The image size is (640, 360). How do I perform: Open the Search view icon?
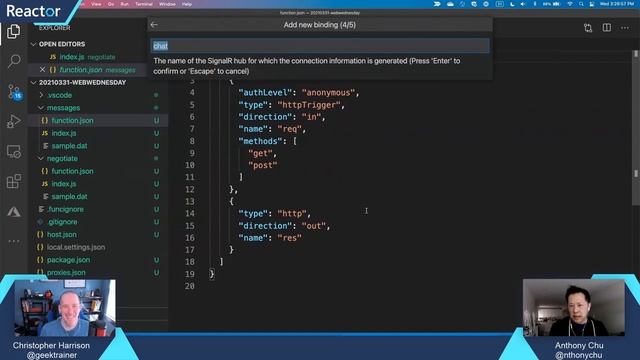pyautogui.click(x=14, y=61)
